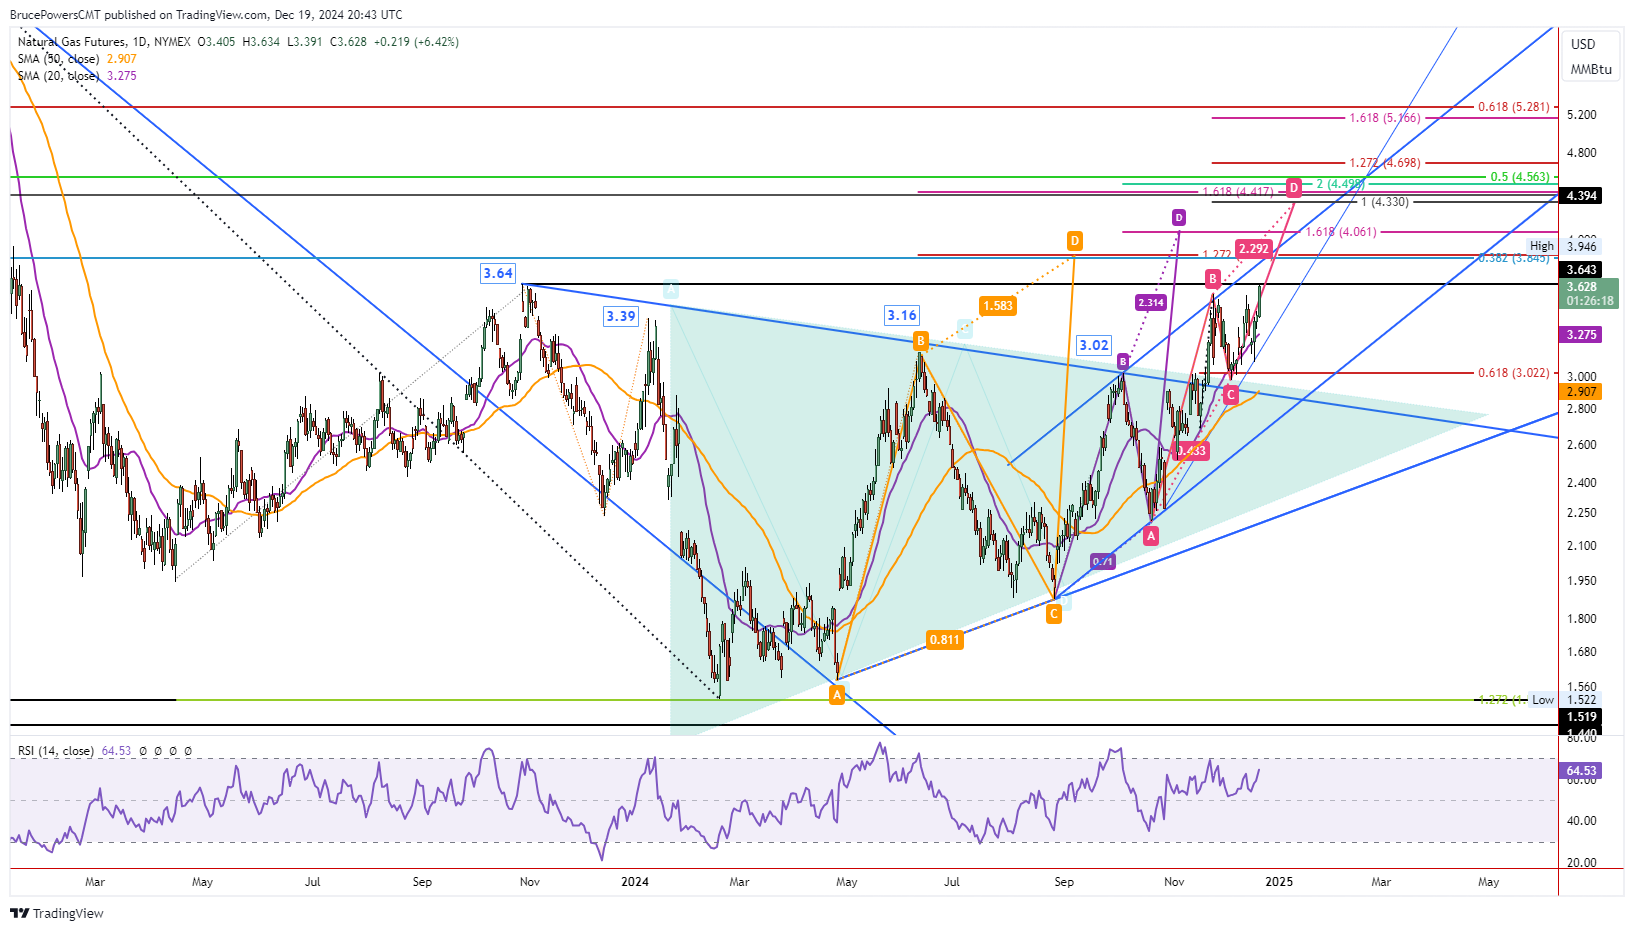Screen dimensions: 1634x931
Task: Select the orange 0.811 ratio label
Action: (945, 640)
